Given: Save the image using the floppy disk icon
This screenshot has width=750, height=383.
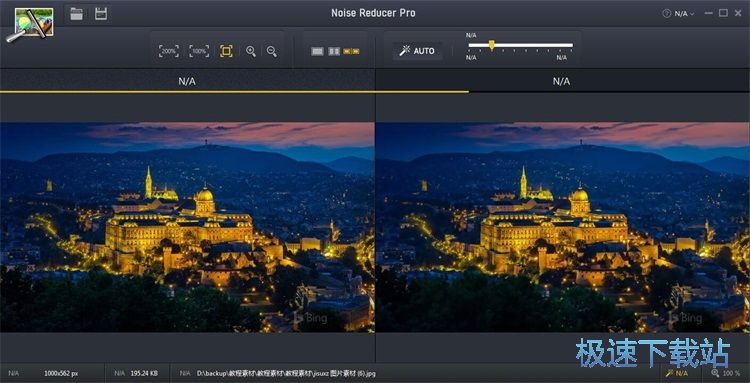Looking at the screenshot, I should 101,14.
